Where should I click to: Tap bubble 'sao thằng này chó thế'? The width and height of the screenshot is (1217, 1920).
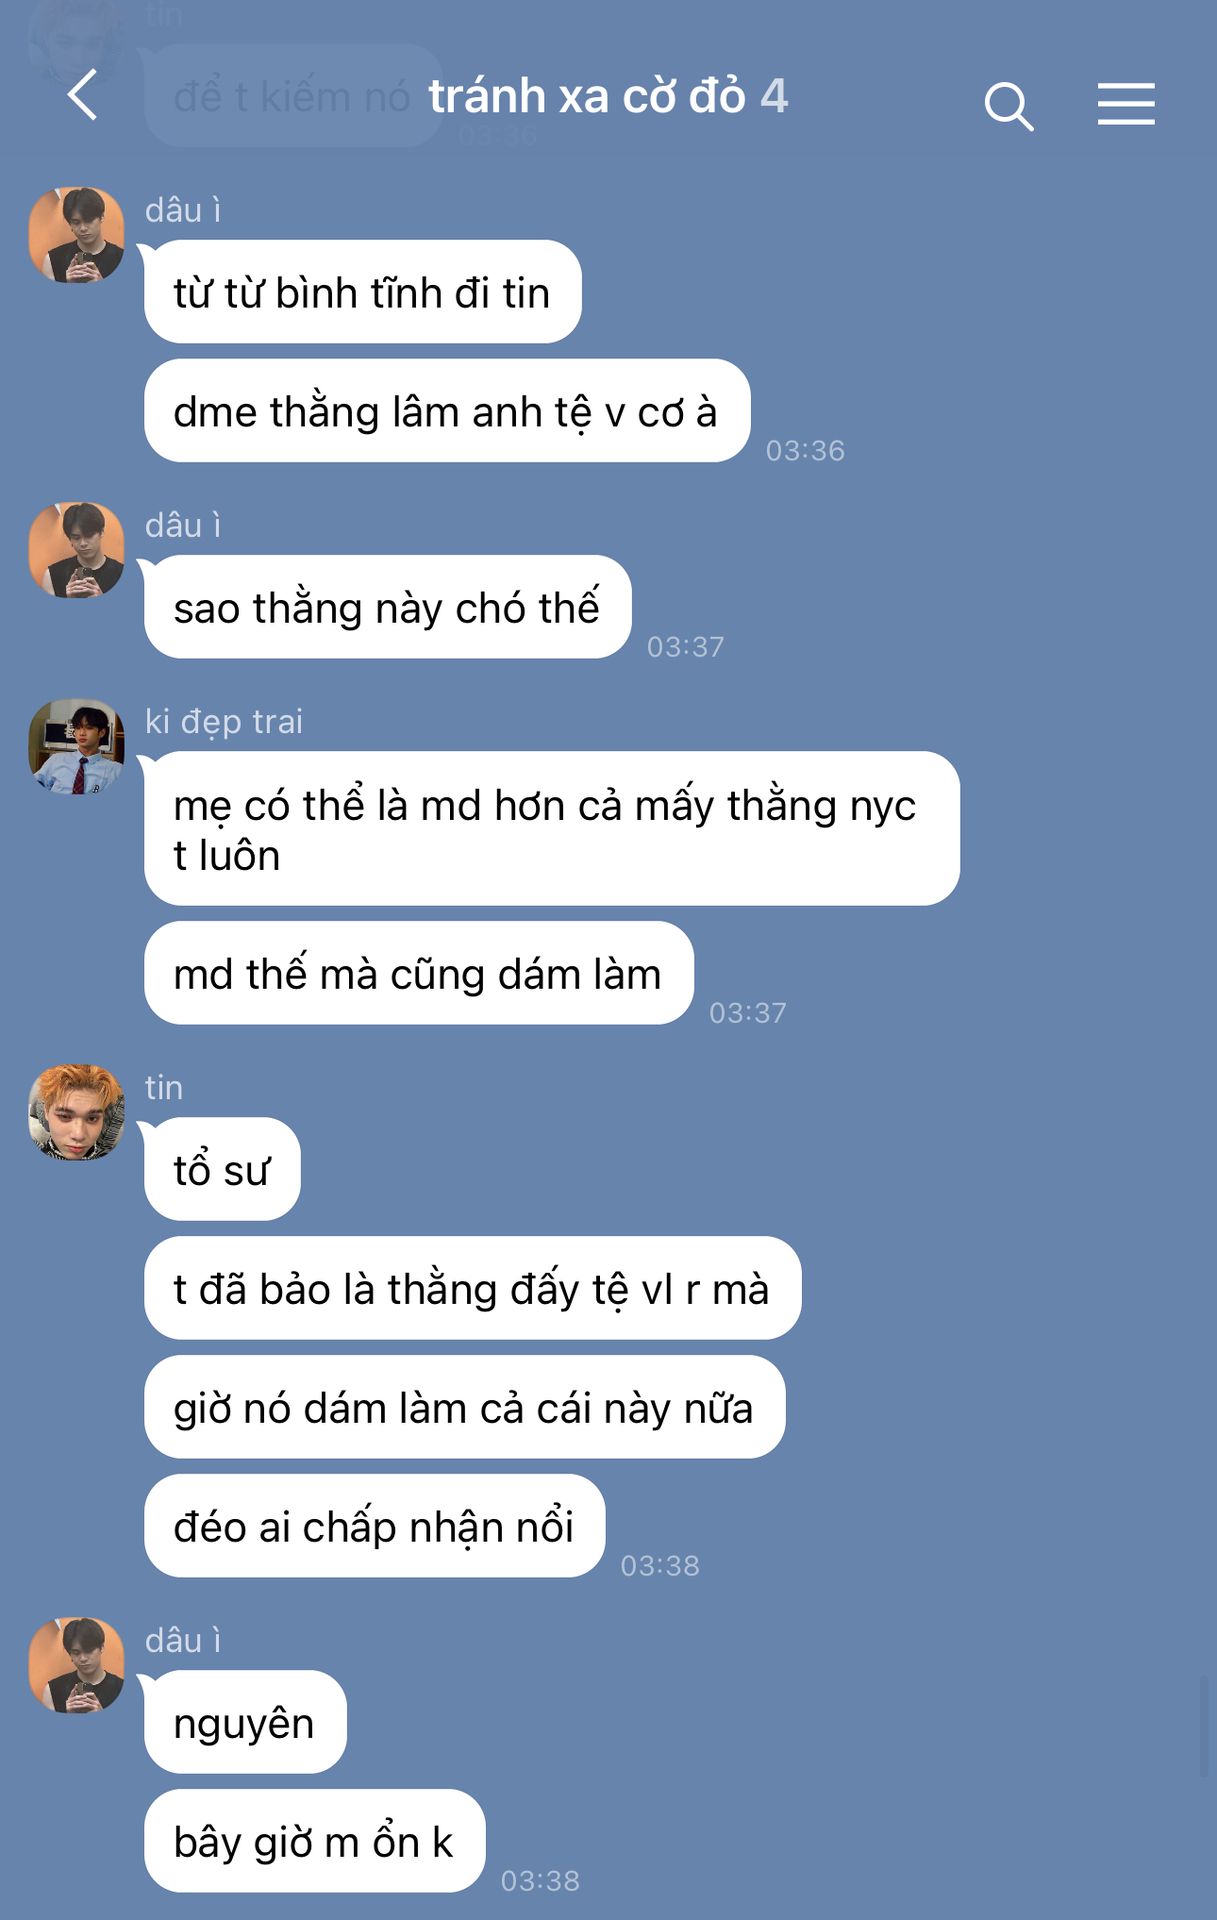(388, 607)
